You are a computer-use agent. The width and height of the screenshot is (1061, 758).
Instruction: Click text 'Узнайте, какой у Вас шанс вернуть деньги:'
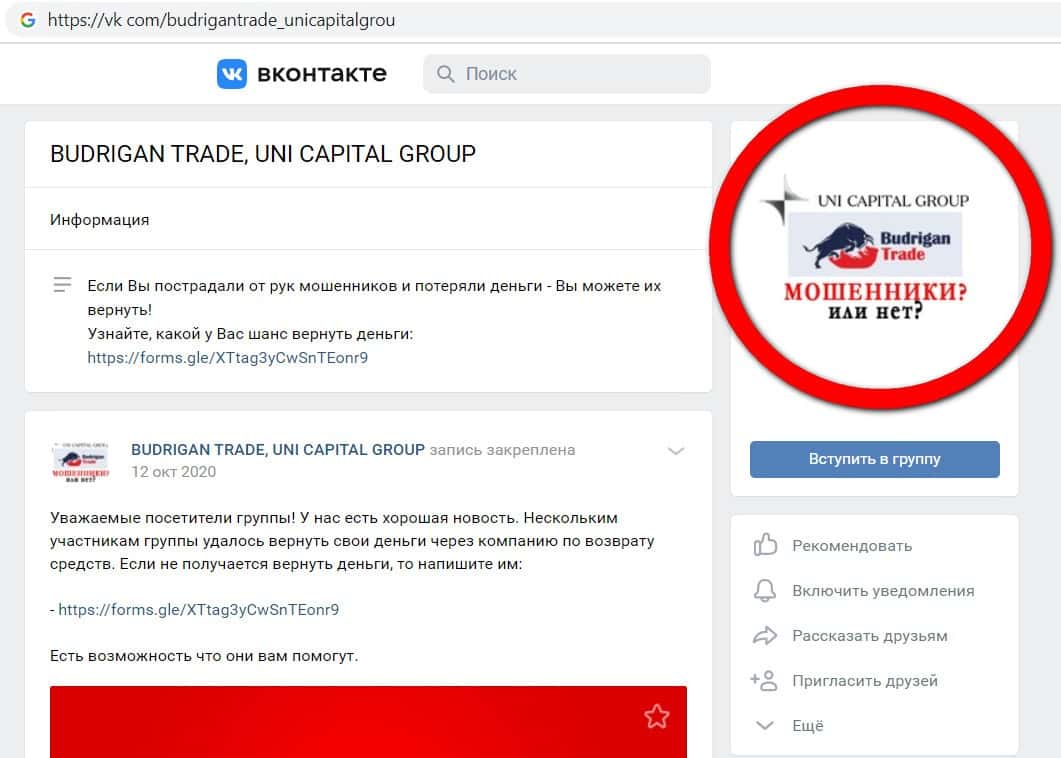(x=250, y=334)
